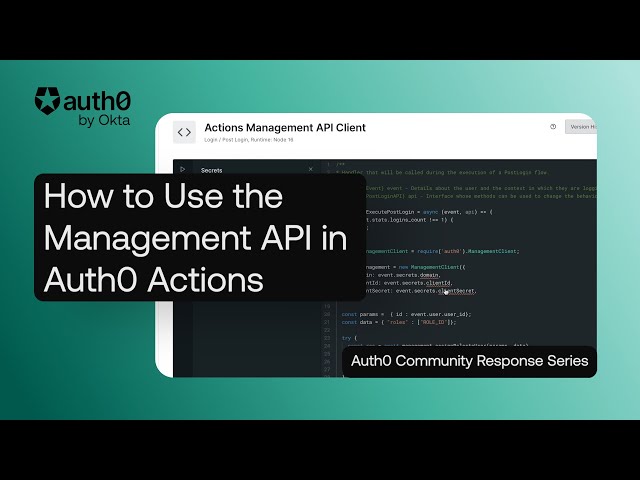Viewport: 640px width, 480px height.
Task: Click 'Auth0 Community Response Series' label
Action: [x=469, y=361]
